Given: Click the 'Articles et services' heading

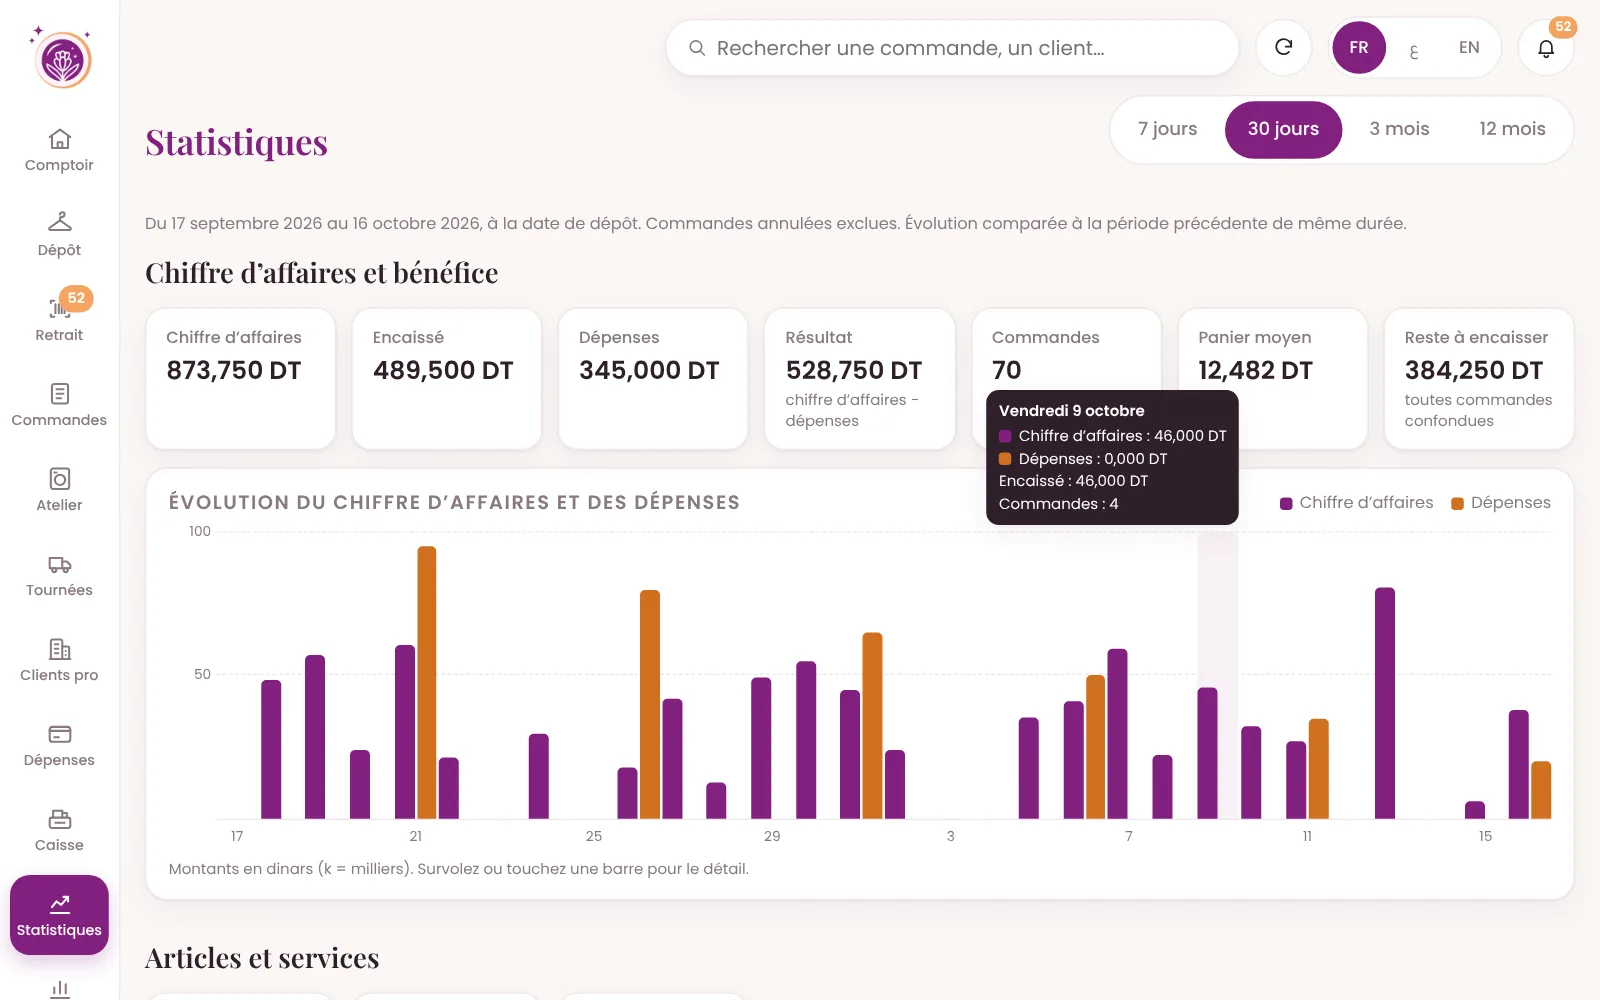Looking at the screenshot, I should point(262,958).
